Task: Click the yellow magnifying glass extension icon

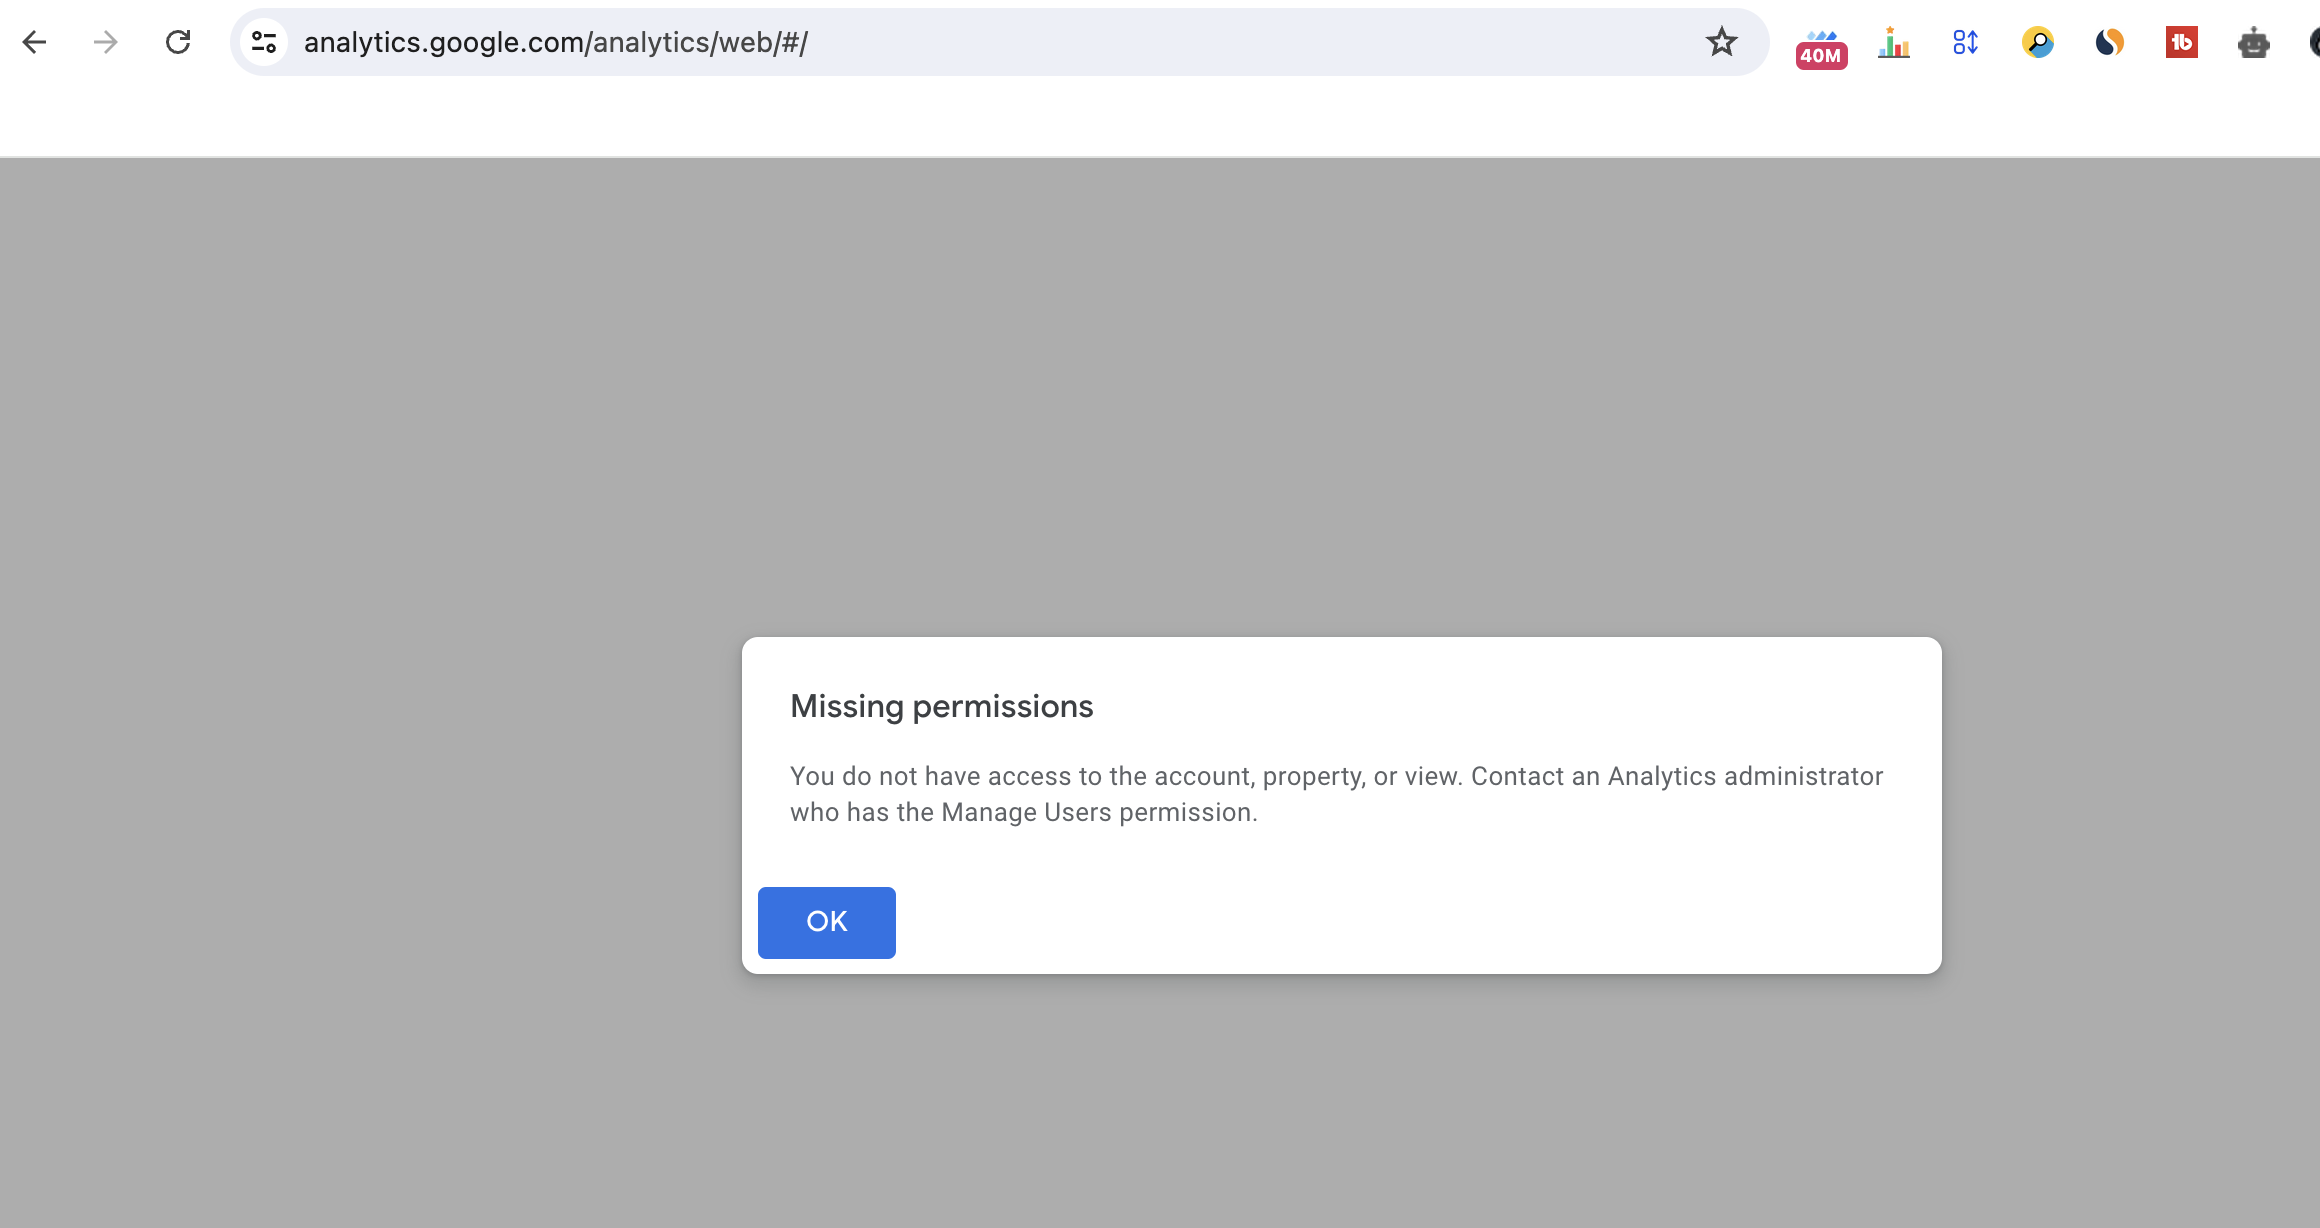Action: click(x=2037, y=42)
